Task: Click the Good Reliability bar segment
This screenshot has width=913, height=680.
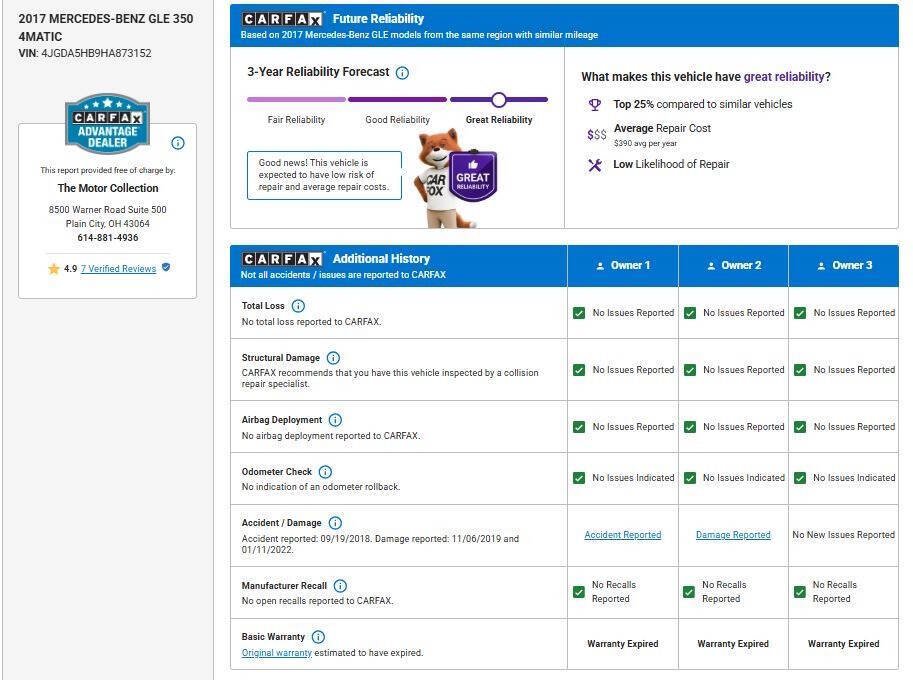Action: [397, 100]
